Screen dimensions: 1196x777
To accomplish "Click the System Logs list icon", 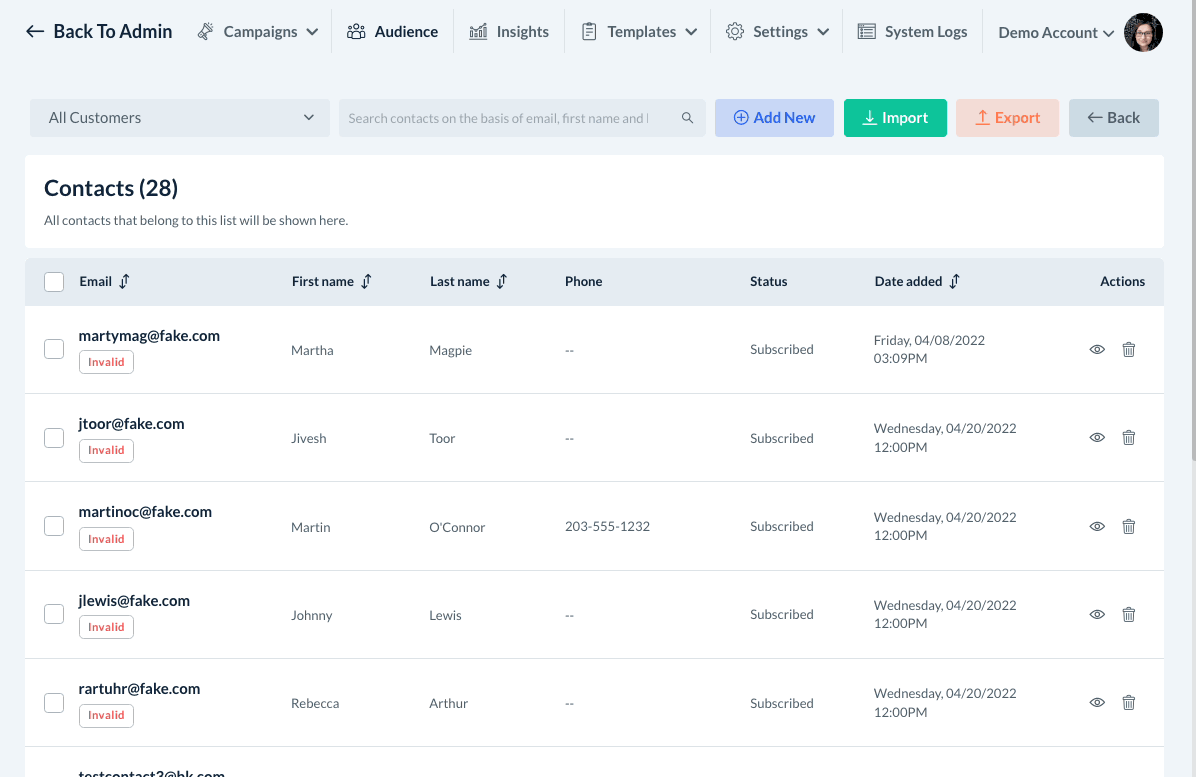I will (866, 31).
